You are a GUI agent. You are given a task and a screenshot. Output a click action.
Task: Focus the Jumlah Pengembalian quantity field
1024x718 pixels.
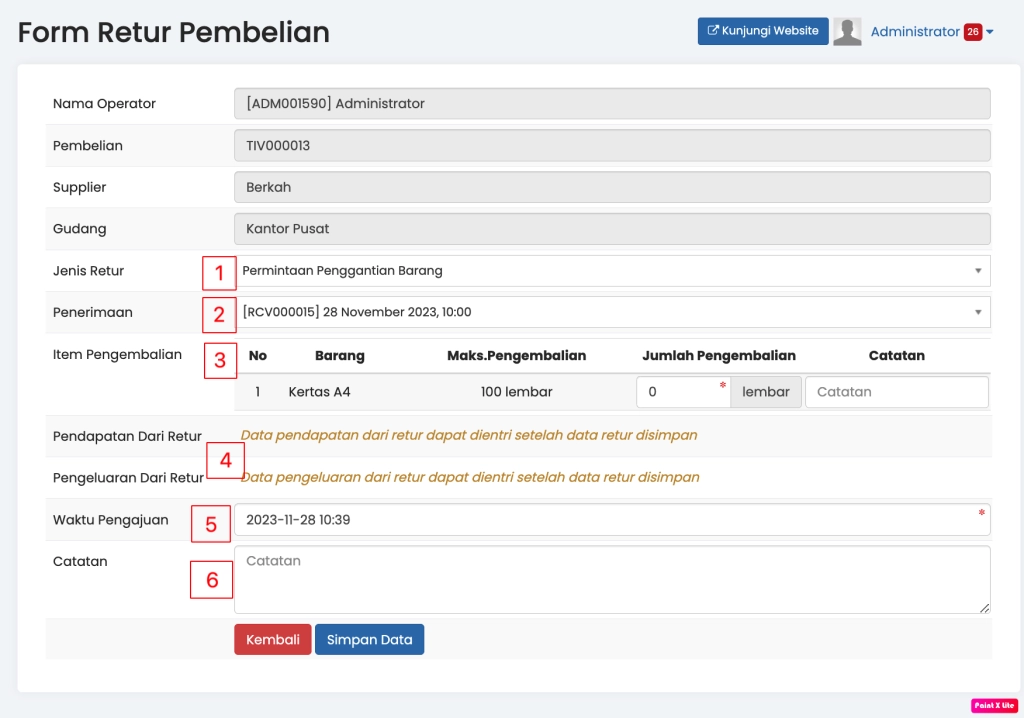682,392
